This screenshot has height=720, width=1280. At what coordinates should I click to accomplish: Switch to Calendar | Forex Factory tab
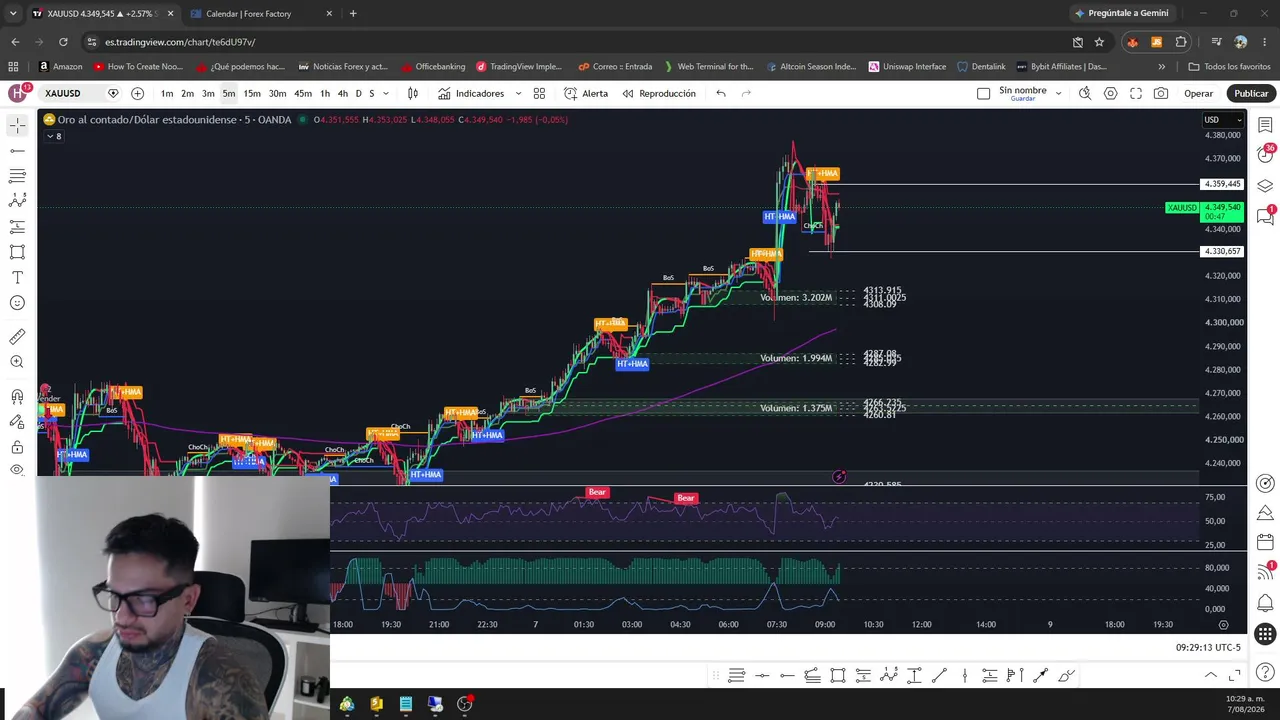260,14
